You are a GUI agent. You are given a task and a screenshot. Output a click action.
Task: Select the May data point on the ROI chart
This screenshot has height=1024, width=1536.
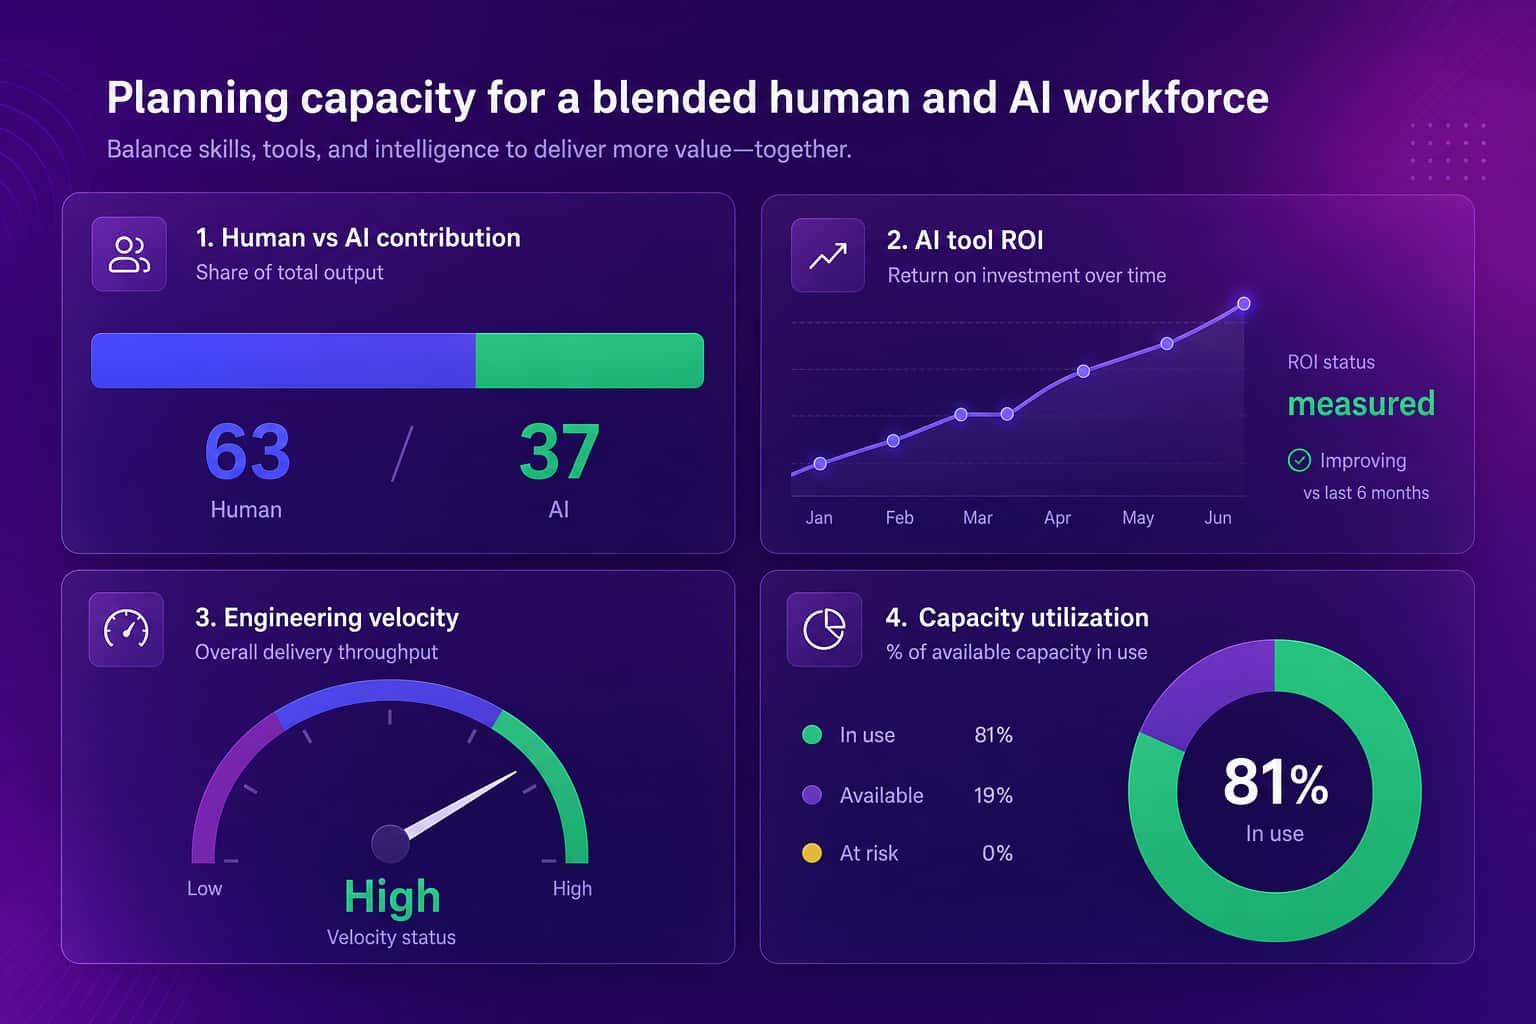[1167, 343]
